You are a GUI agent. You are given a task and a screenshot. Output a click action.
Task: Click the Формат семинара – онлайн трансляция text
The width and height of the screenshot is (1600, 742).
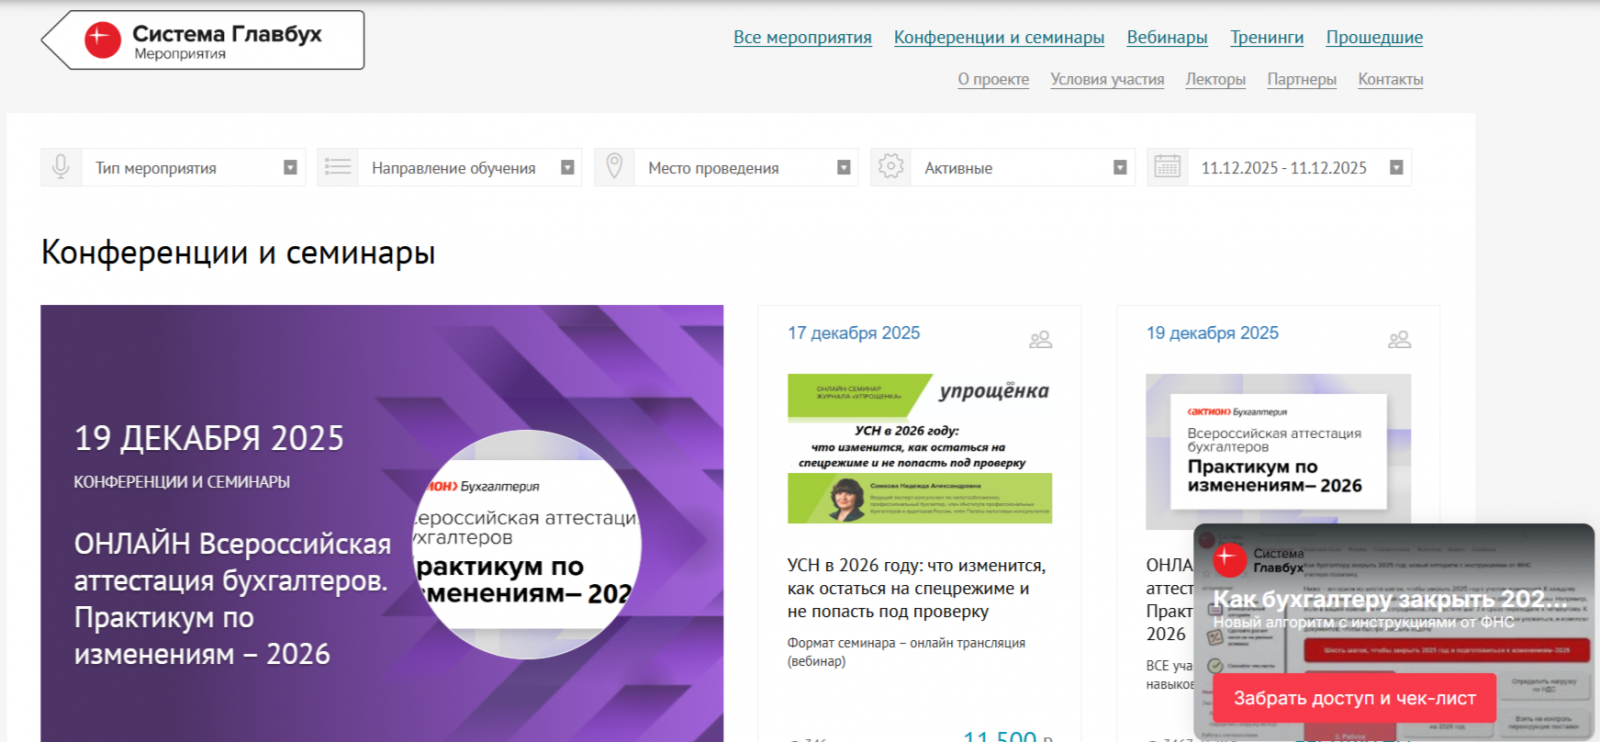(x=906, y=652)
